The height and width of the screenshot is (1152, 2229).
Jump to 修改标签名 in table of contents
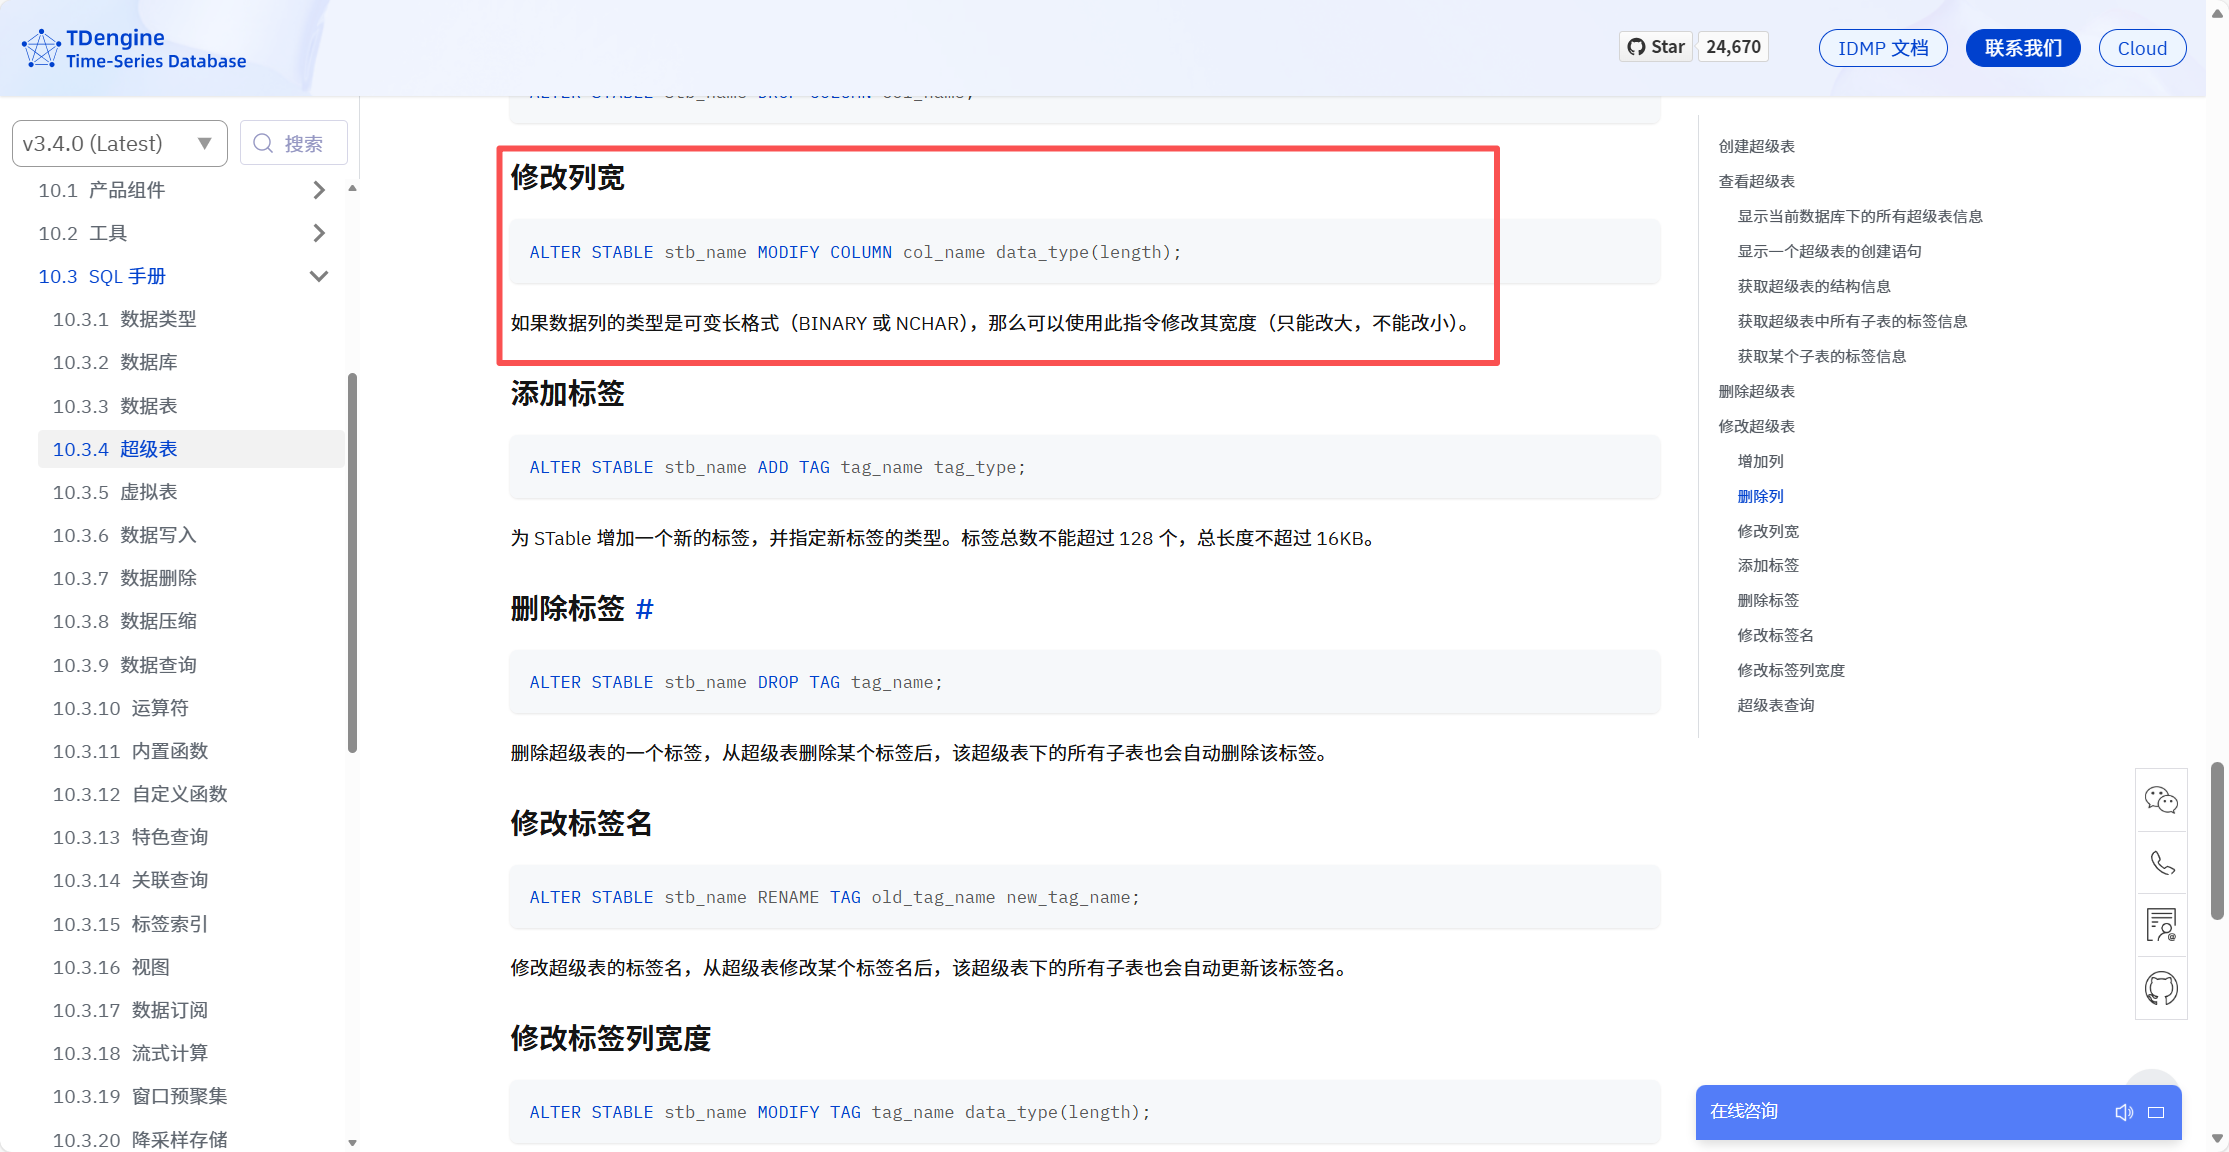click(x=1775, y=635)
